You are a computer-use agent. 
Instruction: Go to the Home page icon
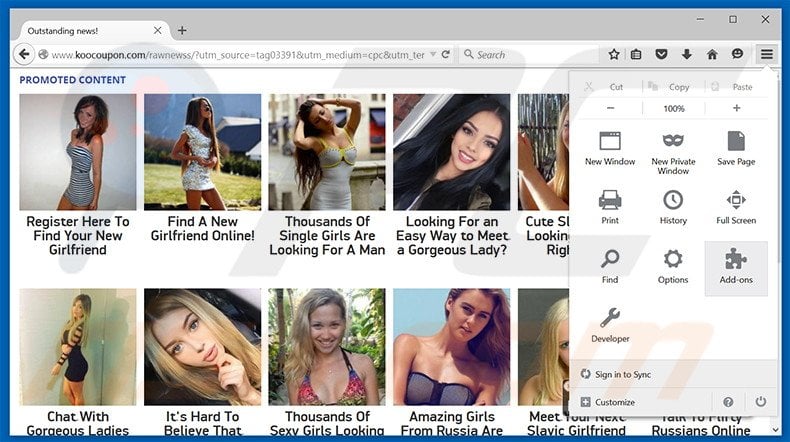coord(711,54)
